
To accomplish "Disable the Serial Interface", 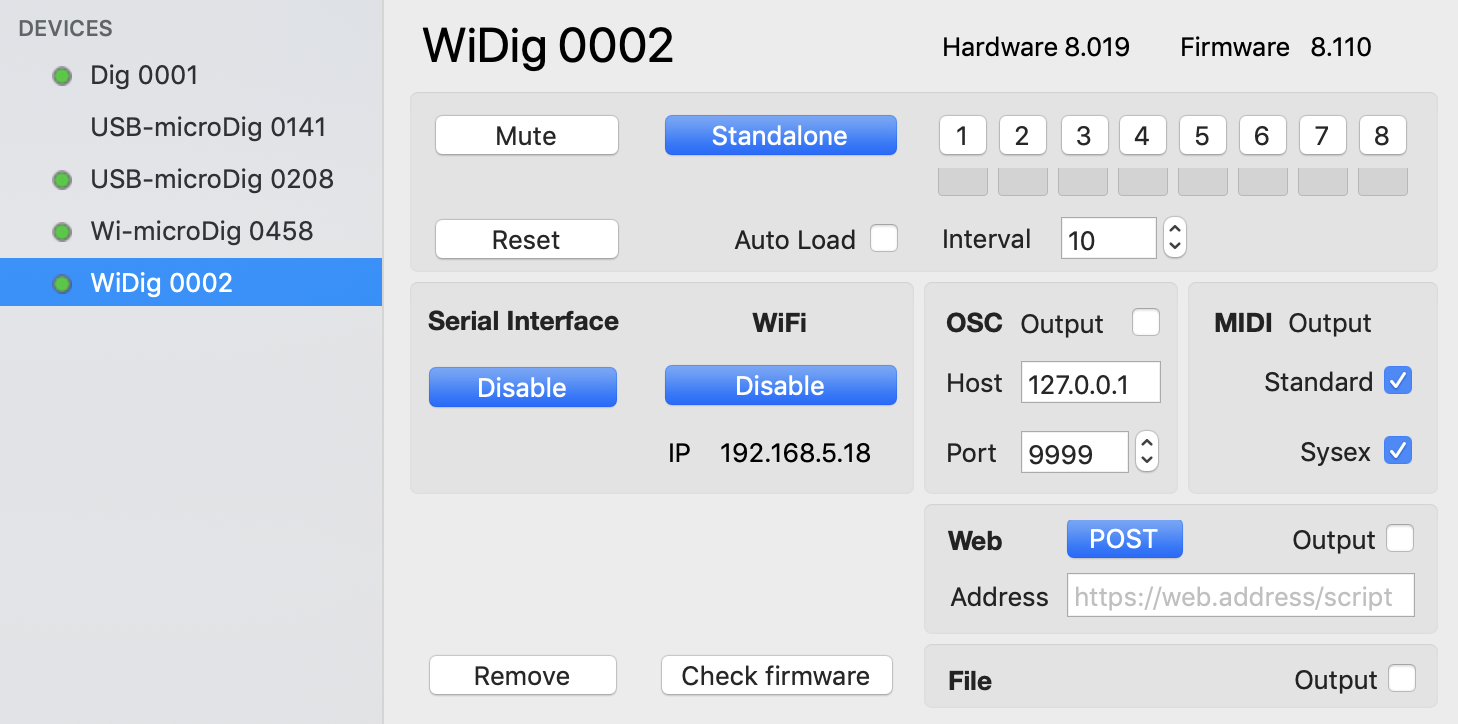I will tap(523, 388).
